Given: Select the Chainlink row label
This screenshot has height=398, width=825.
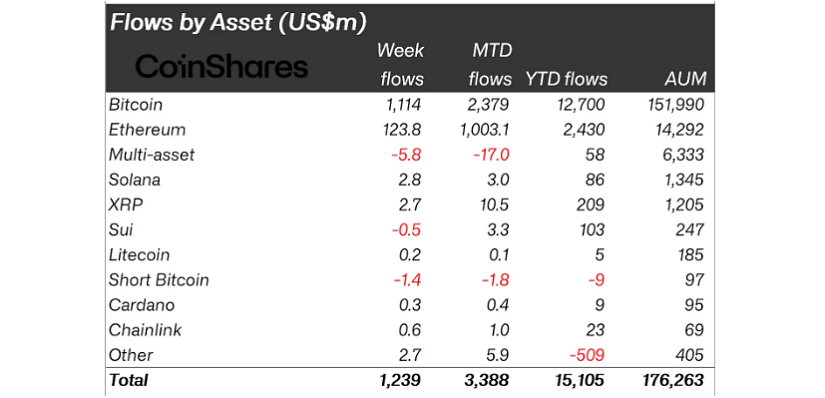Looking at the screenshot, I should click(x=145, y=330).
